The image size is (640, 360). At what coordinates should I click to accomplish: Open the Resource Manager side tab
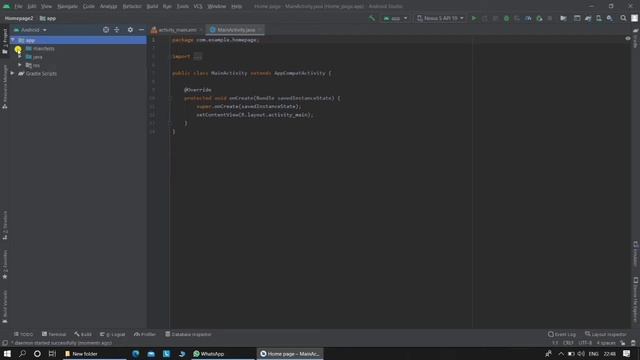(x=4, y=87)
